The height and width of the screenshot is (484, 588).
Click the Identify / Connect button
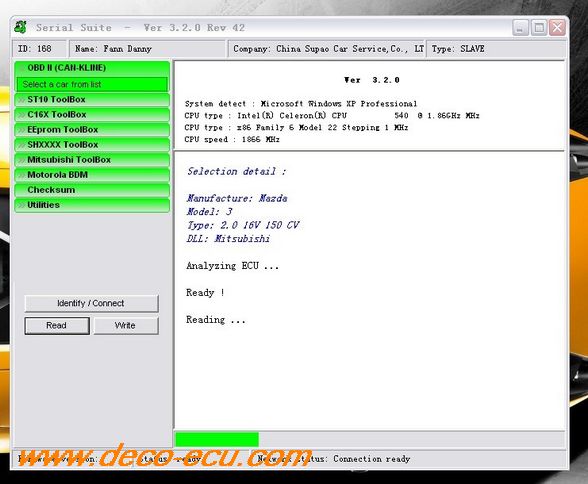[x=92, y=303]
